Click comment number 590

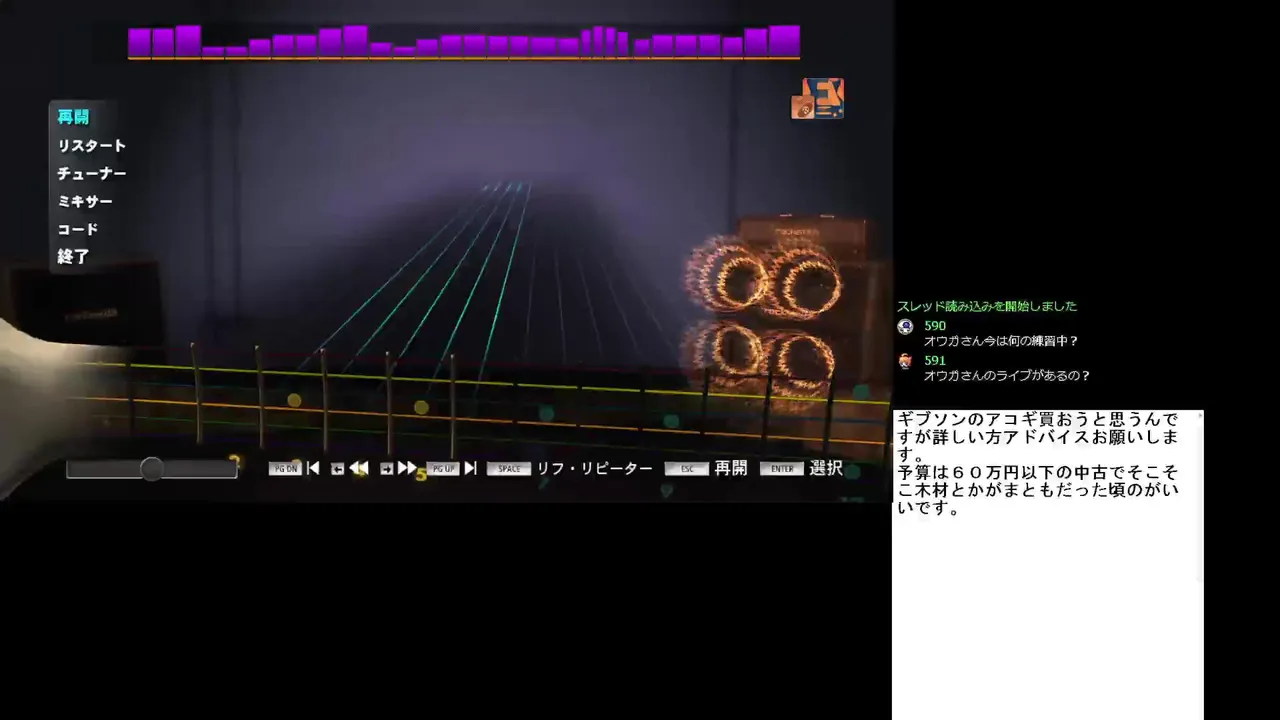tap(935, 326)
